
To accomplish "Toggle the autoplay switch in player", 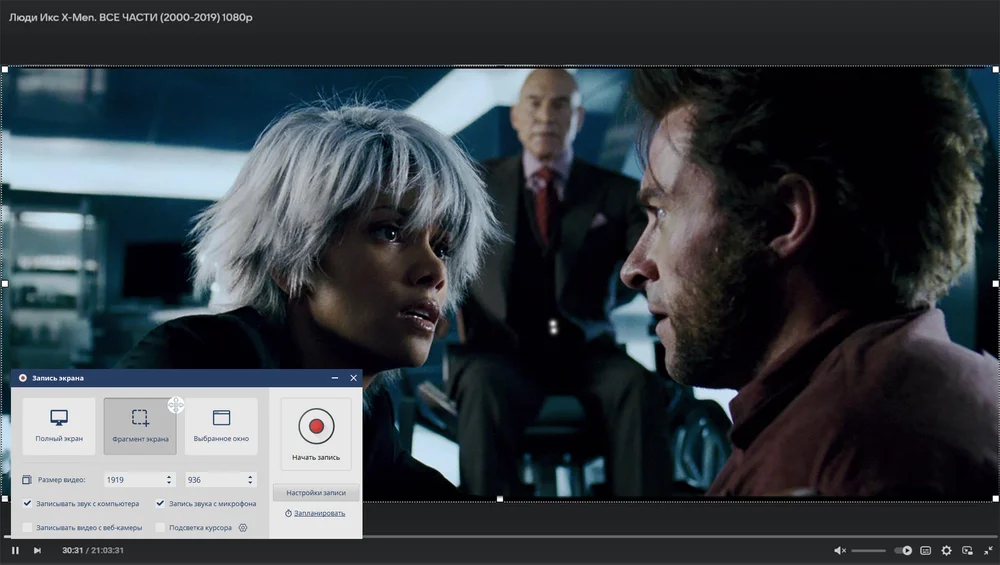I will 904,551.
